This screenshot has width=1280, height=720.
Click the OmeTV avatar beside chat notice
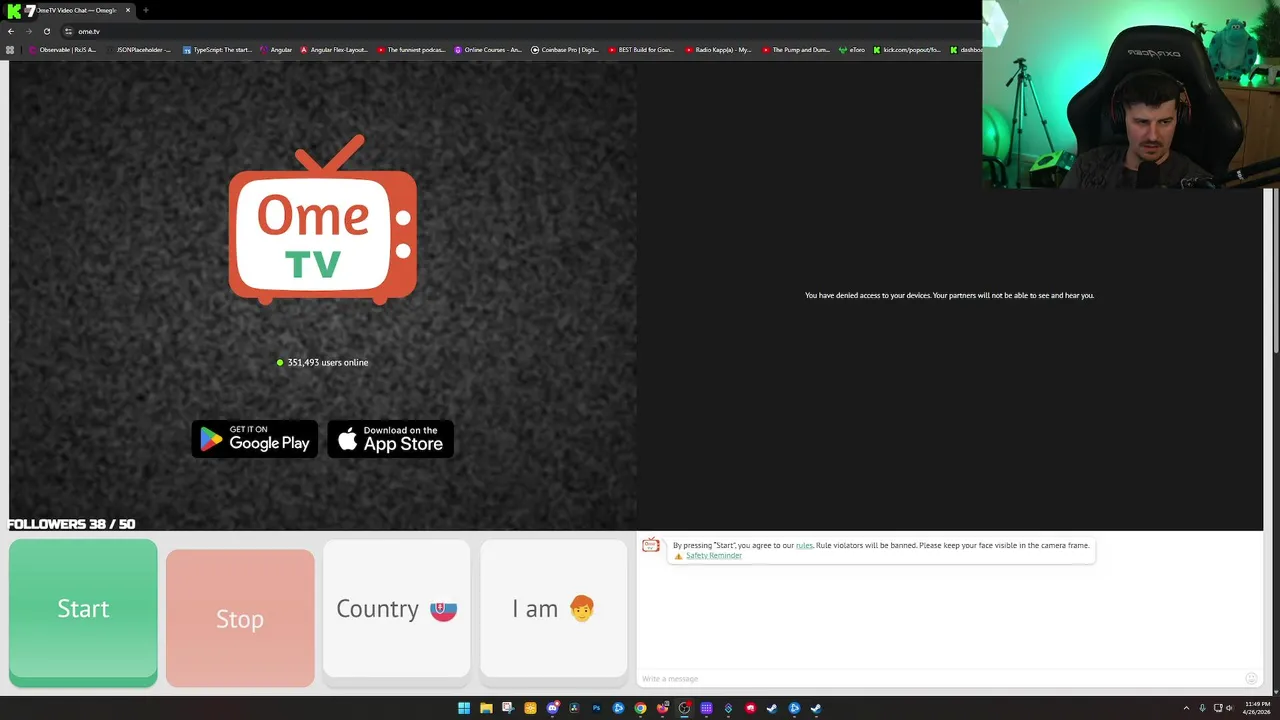tap(651, 545)
